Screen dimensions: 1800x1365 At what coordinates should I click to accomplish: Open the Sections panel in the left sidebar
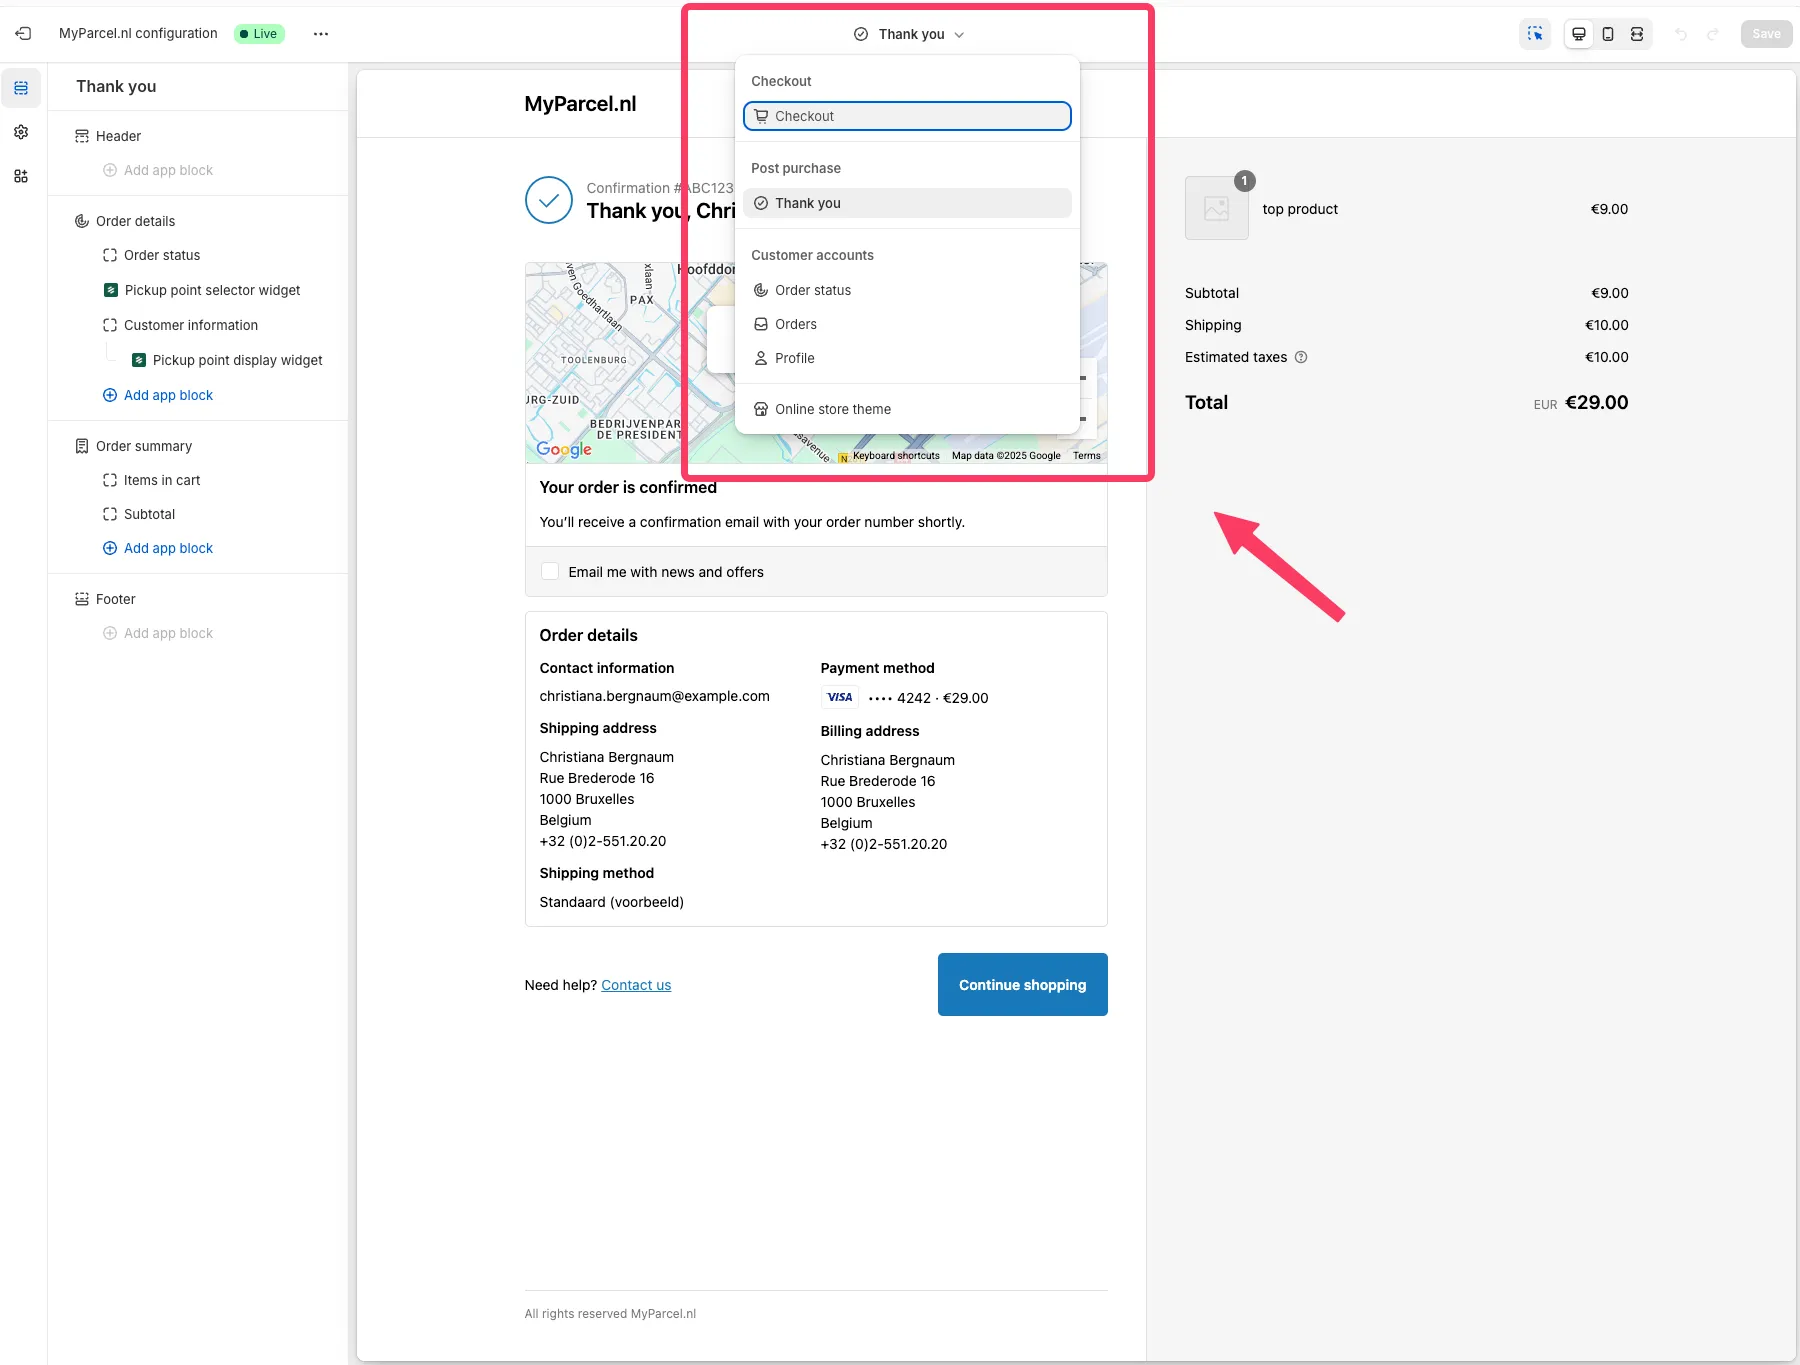21,88
